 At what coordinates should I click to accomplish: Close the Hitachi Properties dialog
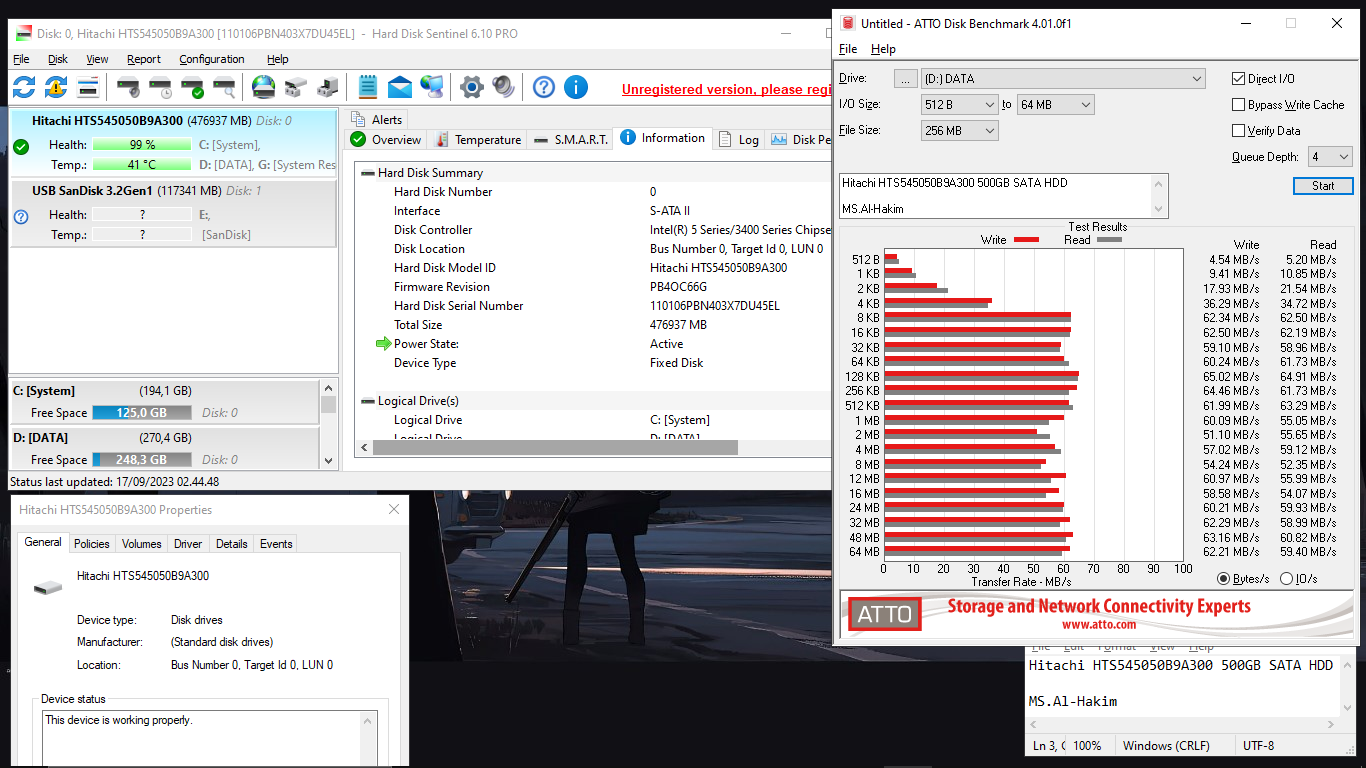[393, 510]
